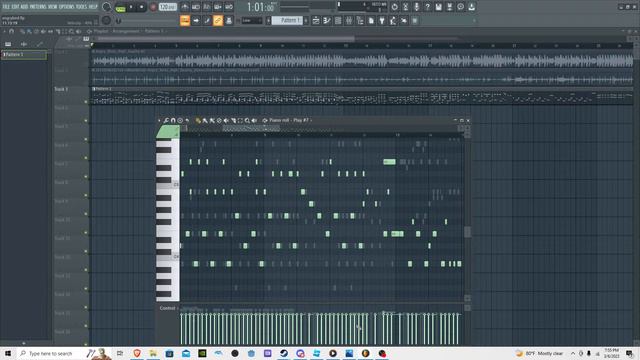This screenshot has height=360, width=640.
Task: Select Pattern 1 in the pattern list
Action: tap(24, 55)
